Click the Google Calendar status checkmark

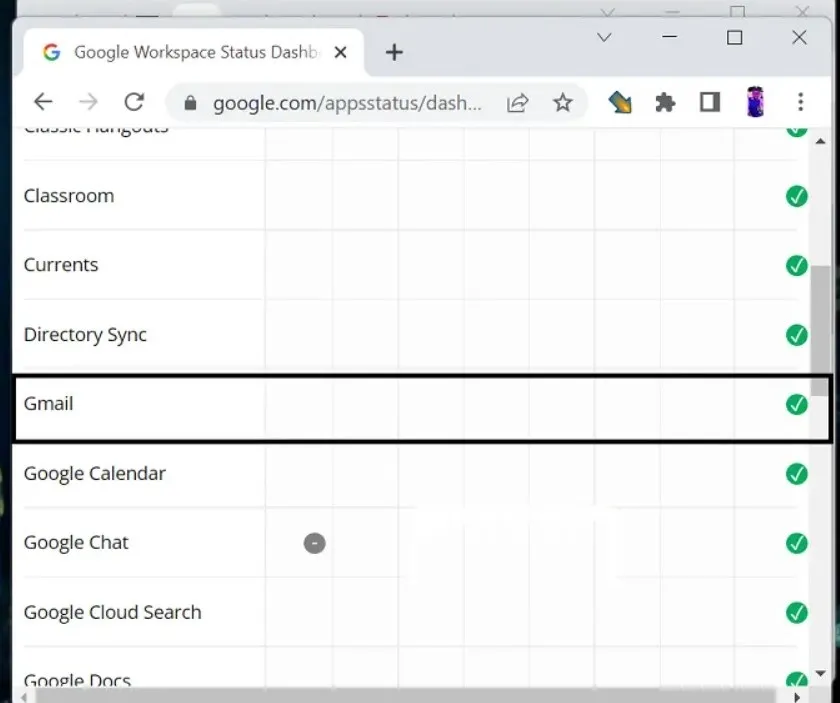797,474
